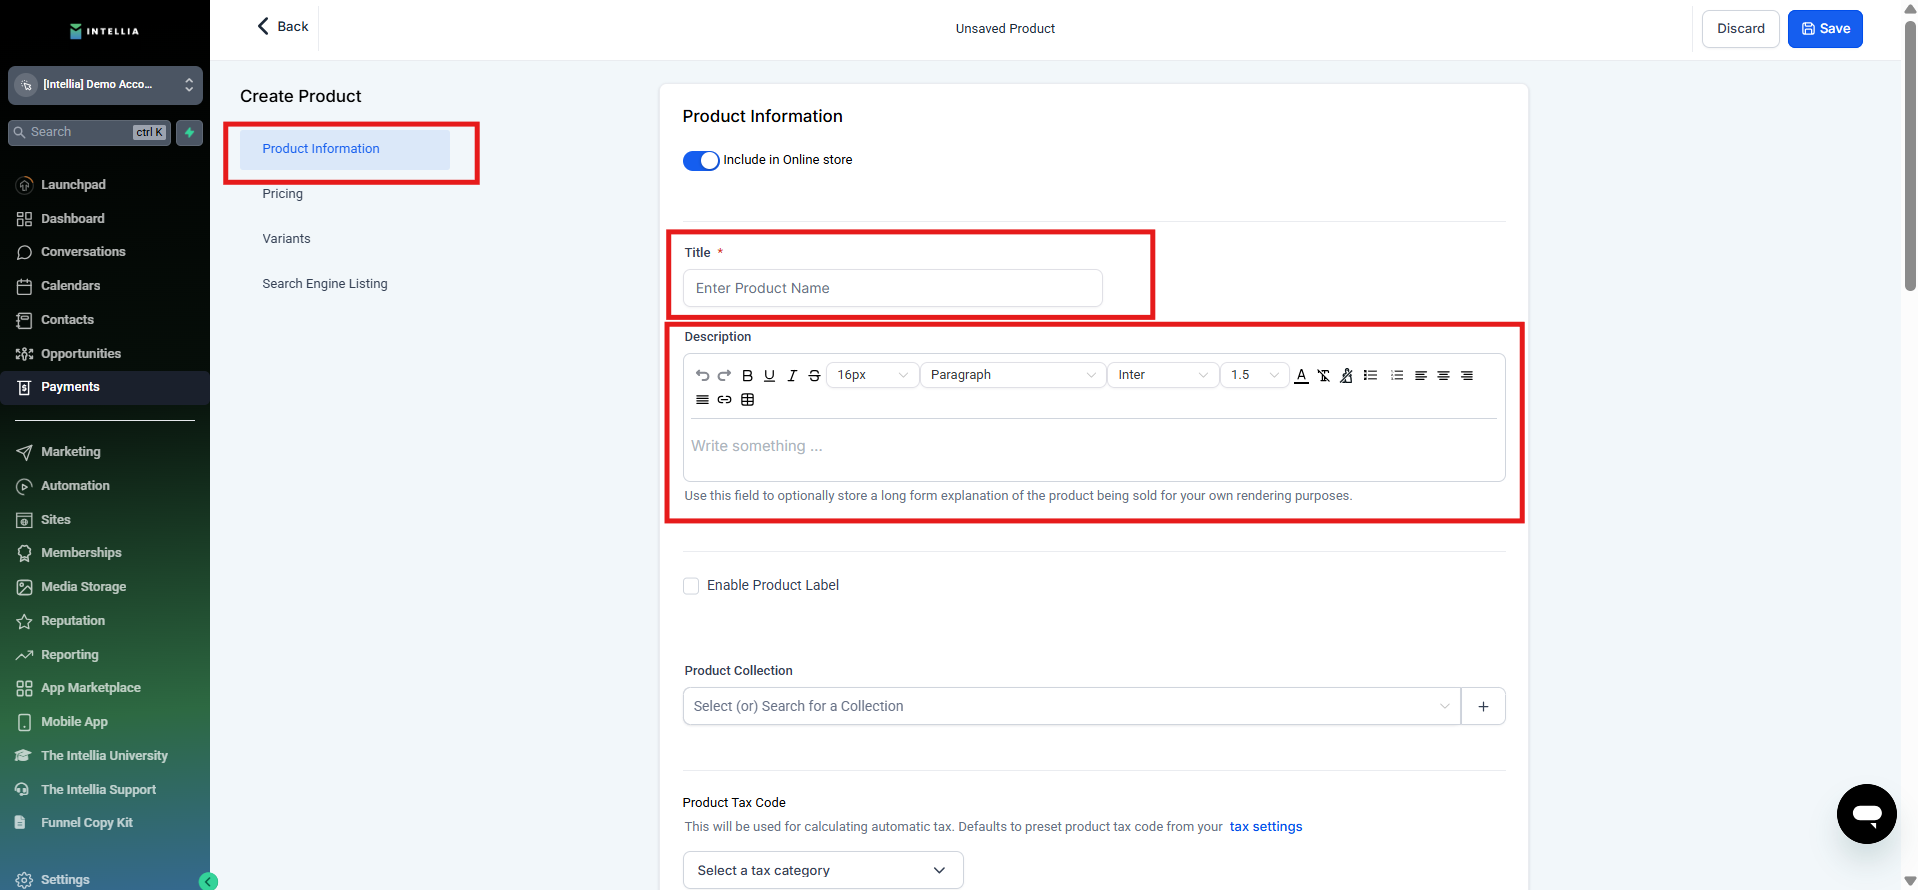The image size is (1918, 890).
Task: Open the Product Collection dropdown
Action: pyautogui.click(x=1071, y=706)
